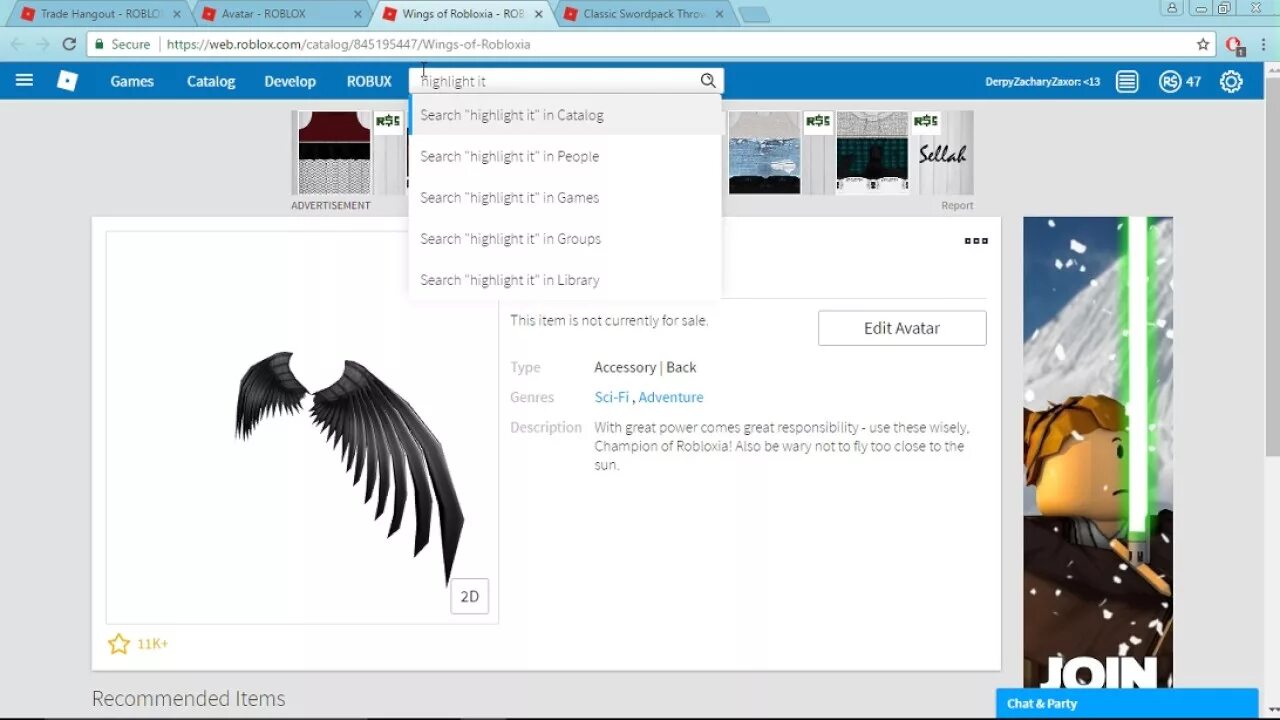Open the Adventure genre link

click(x=671, y=397)
